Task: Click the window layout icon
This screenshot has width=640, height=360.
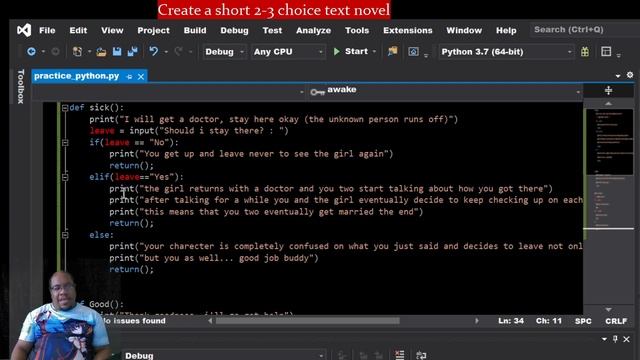Action: pyautogui.click(x=606, y=51)
